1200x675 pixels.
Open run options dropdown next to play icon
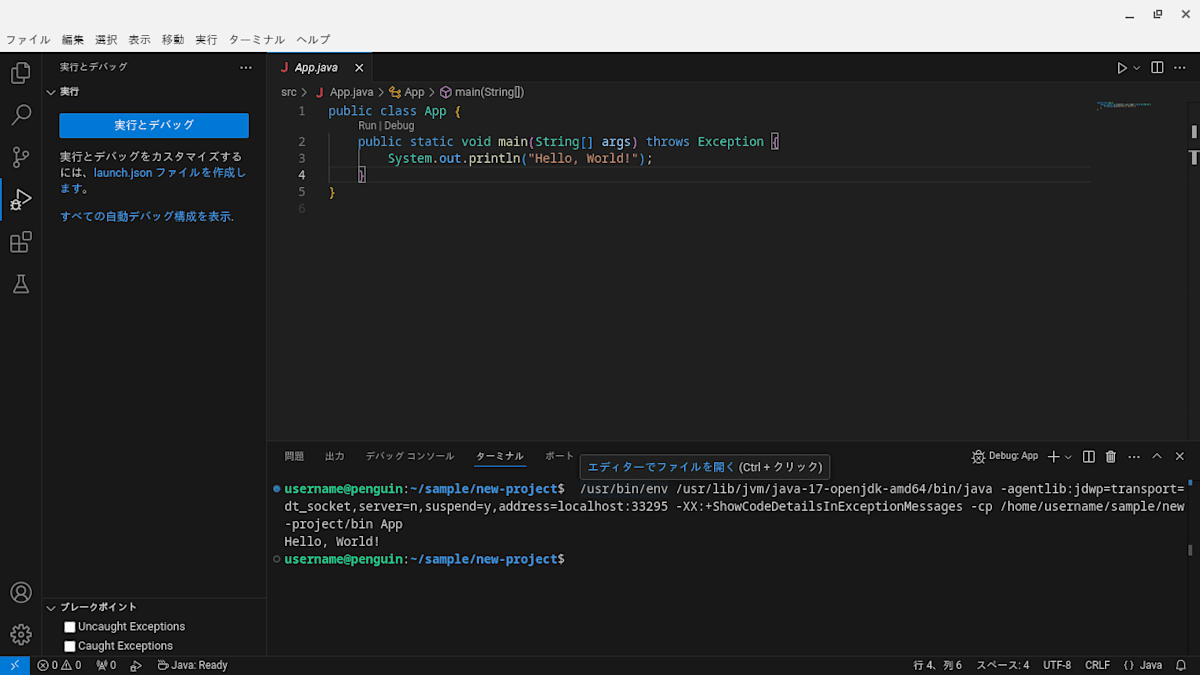pyautogui.click(x=1137, y=68)
